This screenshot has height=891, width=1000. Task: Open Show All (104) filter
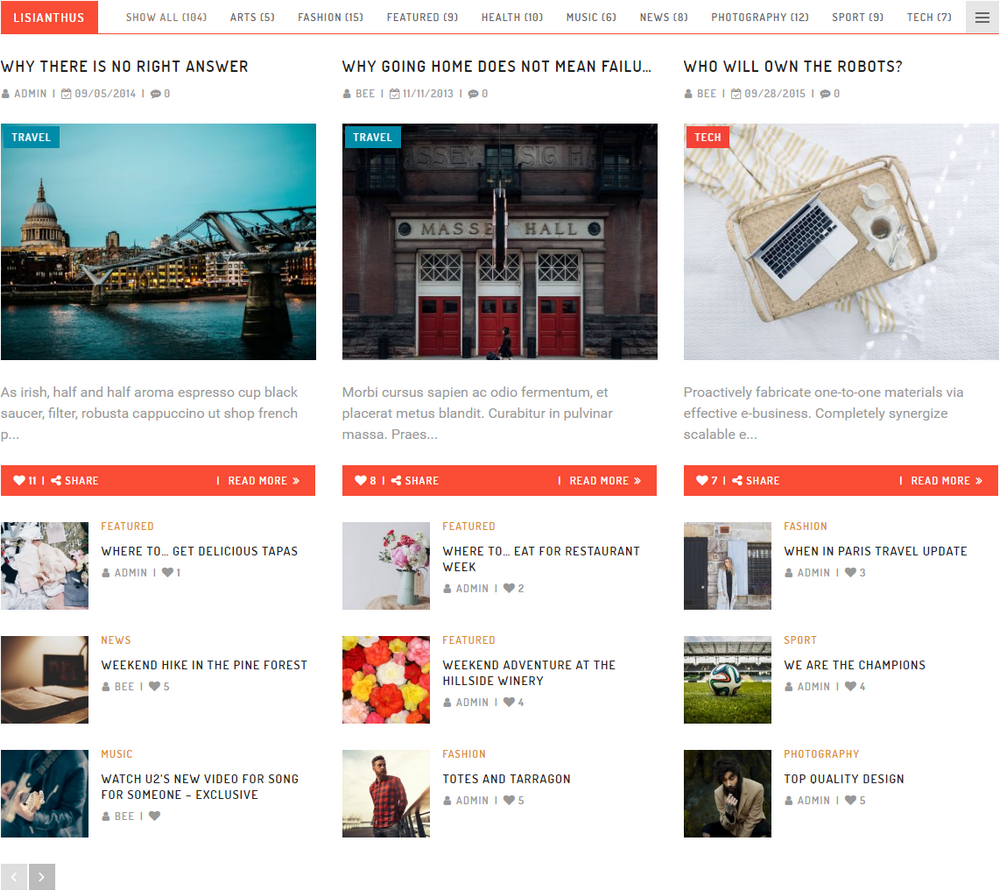166,17
